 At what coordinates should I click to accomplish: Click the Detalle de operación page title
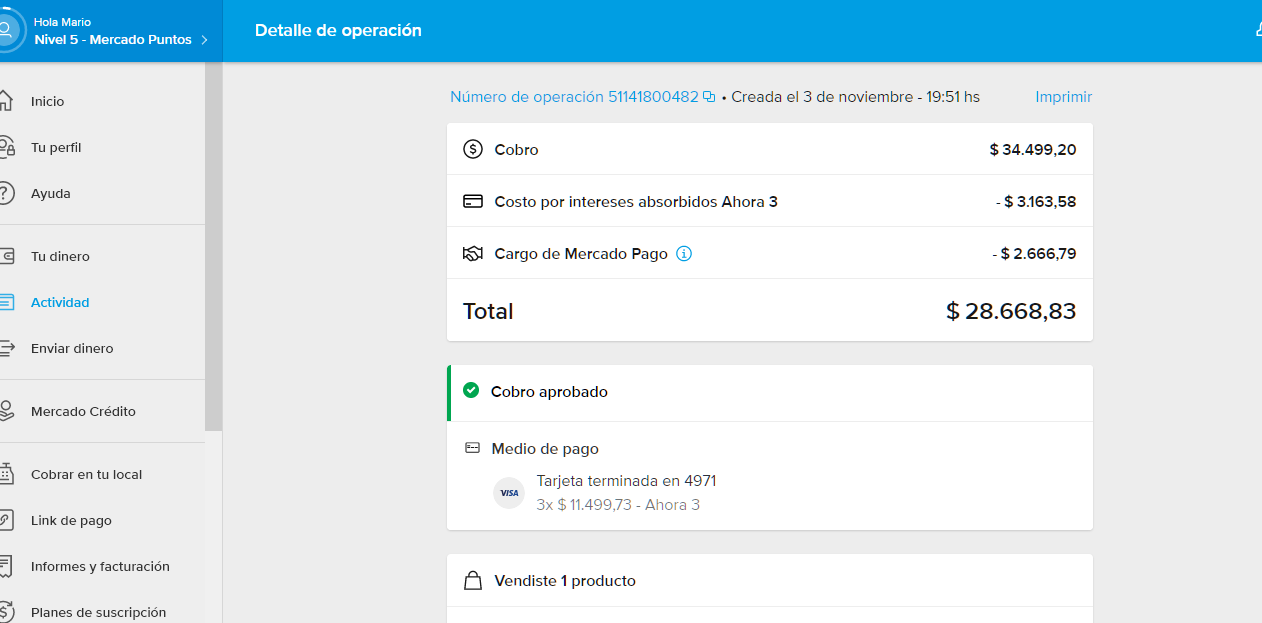click(338, 30)
